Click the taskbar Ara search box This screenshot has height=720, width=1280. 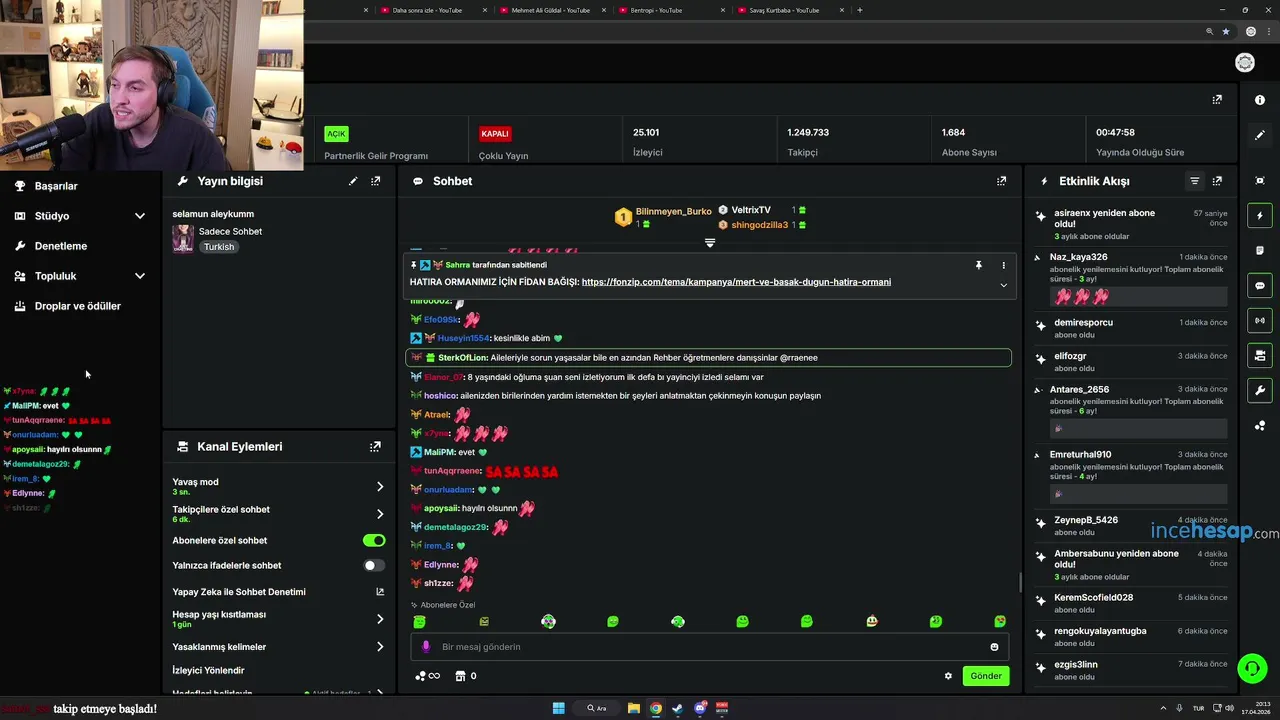pos(597,708)
